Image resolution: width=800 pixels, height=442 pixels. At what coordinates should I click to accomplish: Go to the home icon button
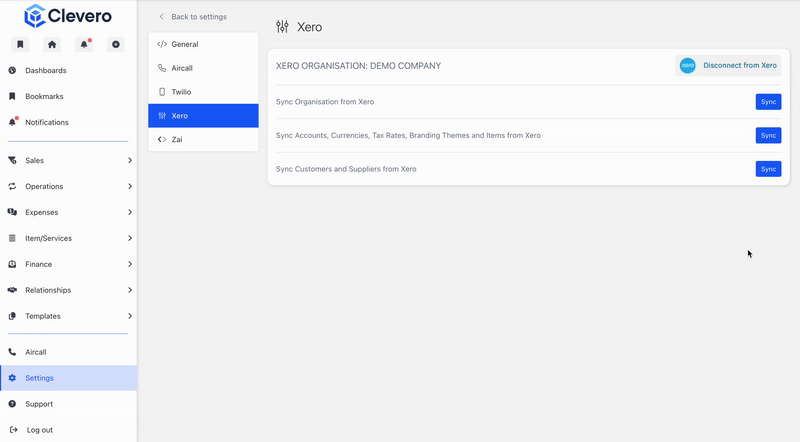coord(52,44)
